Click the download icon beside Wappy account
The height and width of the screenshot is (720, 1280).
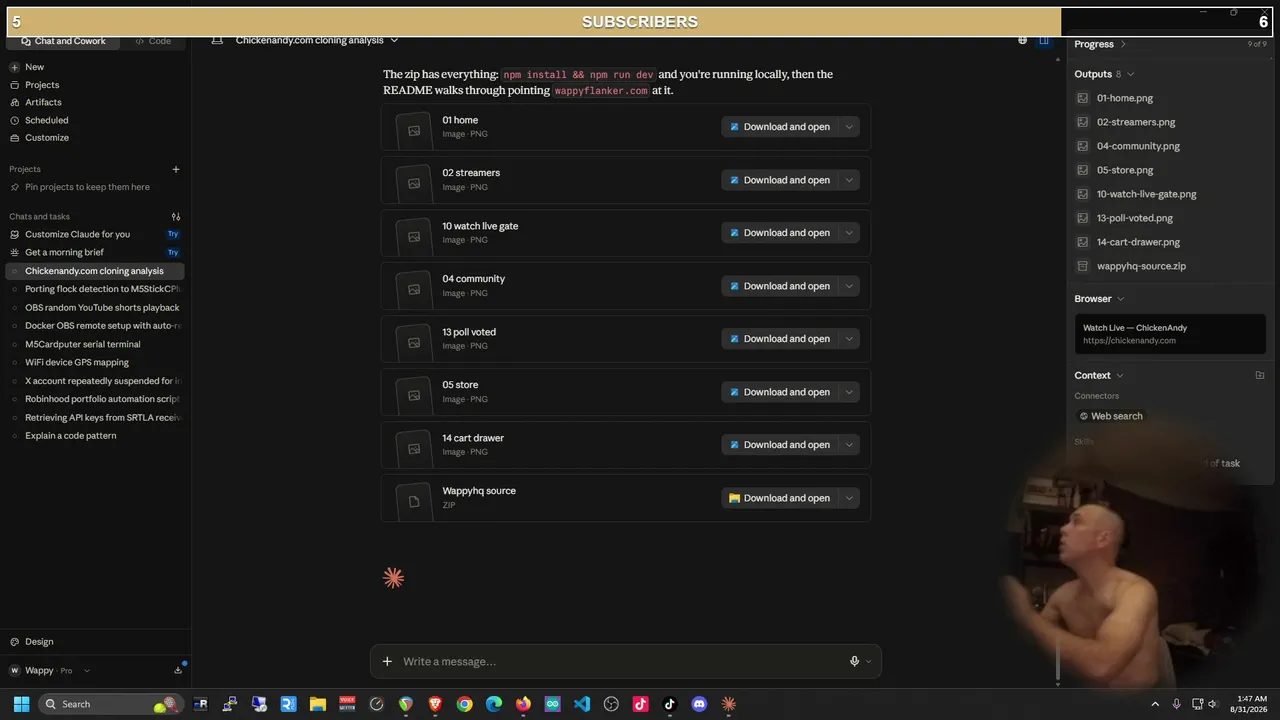coord(178,670)
